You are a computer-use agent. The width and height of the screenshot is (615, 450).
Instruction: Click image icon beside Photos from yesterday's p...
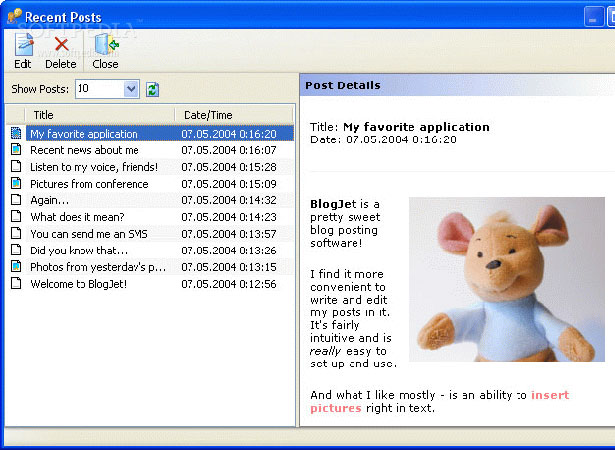(16, 266)
